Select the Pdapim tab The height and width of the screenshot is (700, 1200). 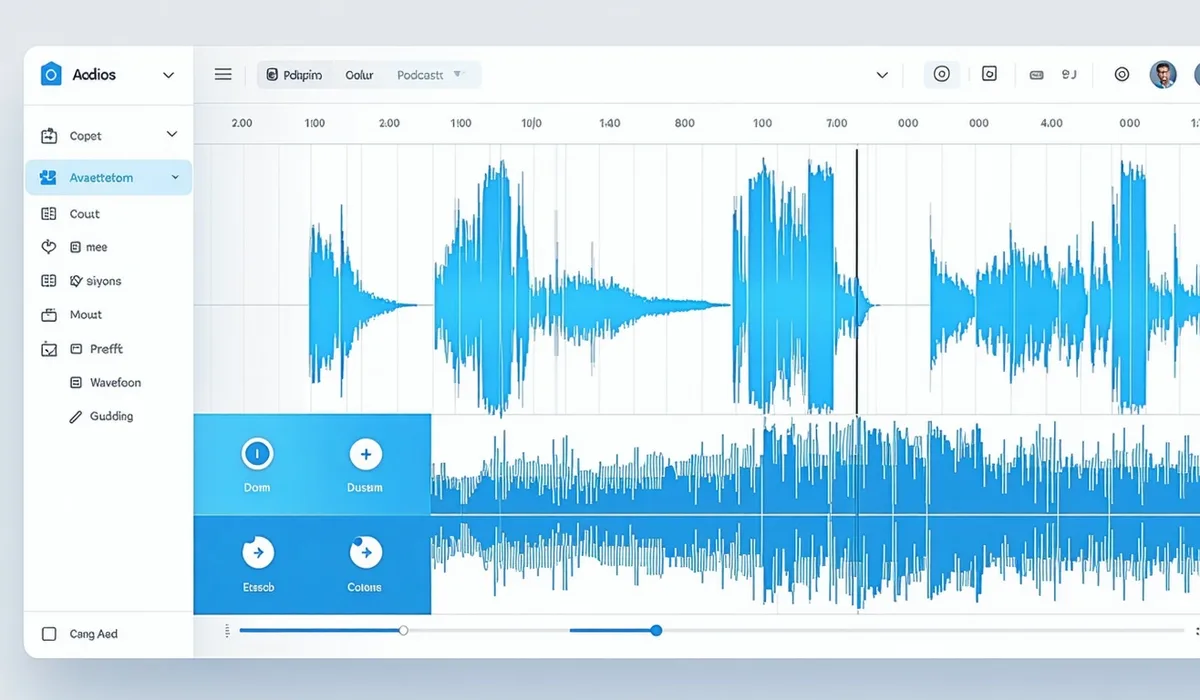tap(294, 75)
